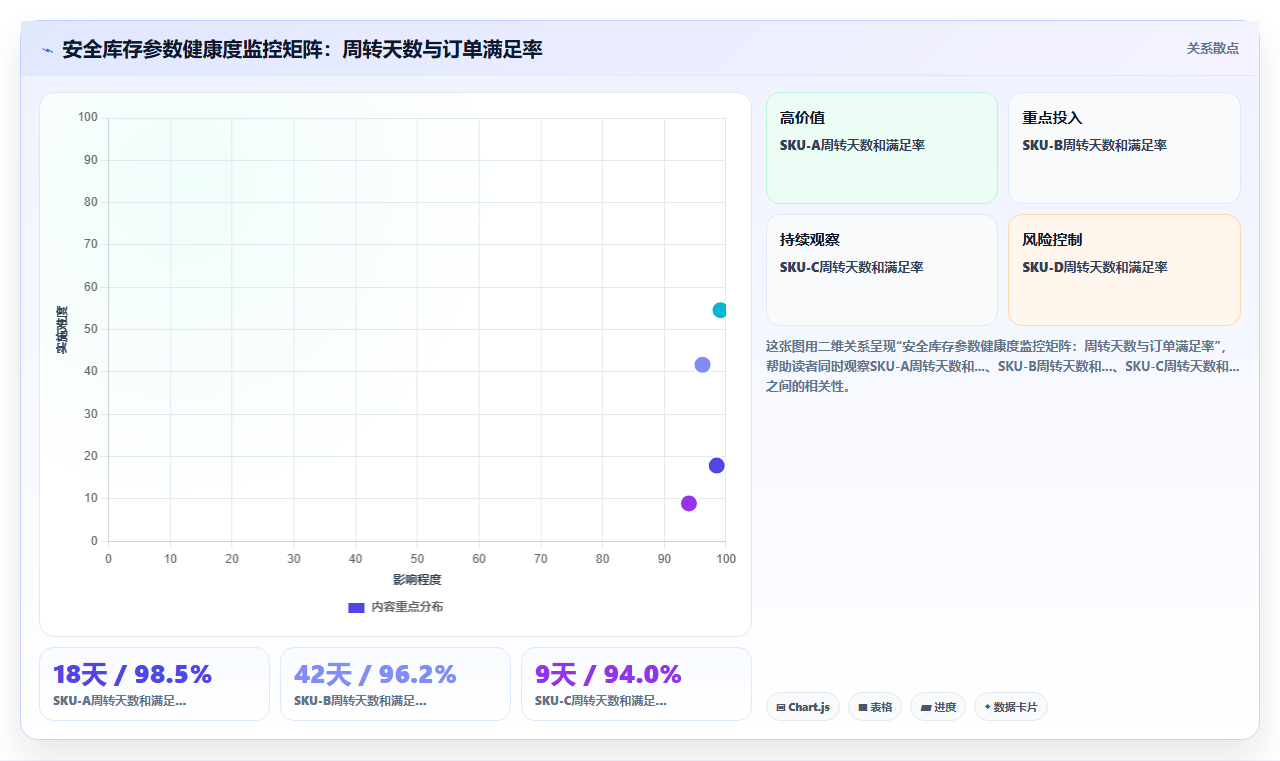Open the 风险控制 quadrant card
The width and height of the screenshot is (1280, 761).
coord(1124,270)
